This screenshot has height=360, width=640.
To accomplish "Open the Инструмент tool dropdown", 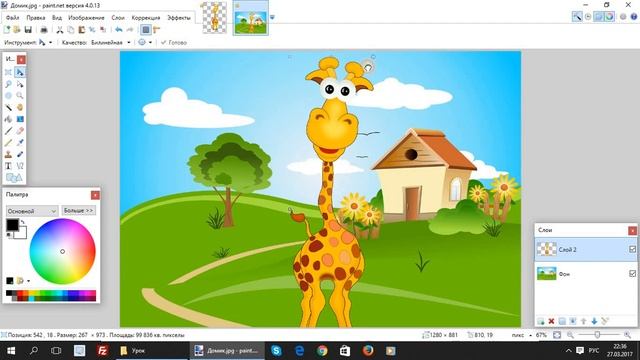I will pos(51,42).
